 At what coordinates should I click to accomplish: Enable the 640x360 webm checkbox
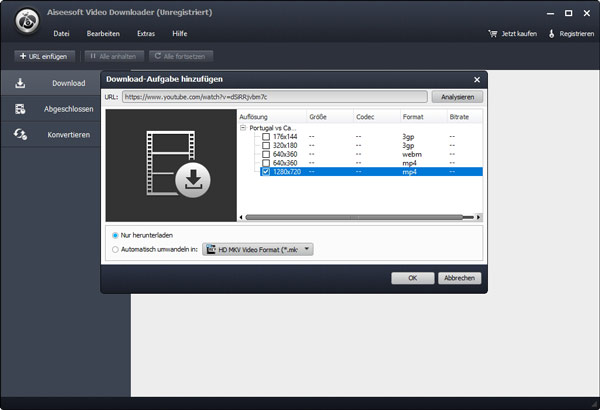tap(266, 154)
